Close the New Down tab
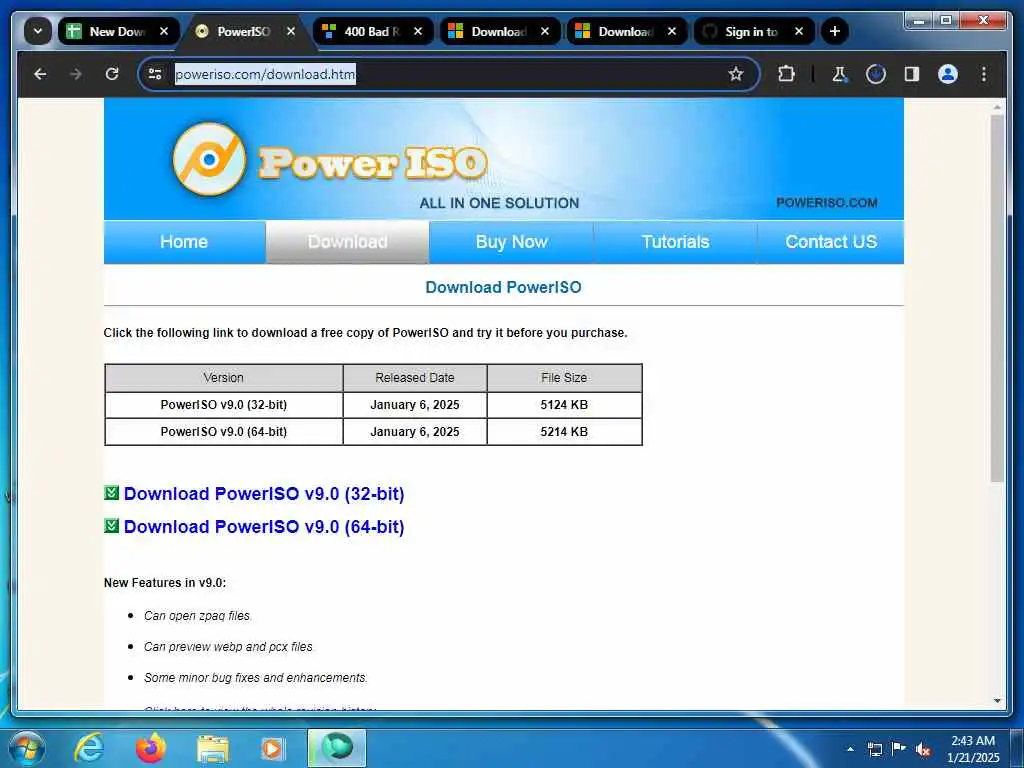Image resolution: width=1024 pixels, height=768 pixels. 164,31
